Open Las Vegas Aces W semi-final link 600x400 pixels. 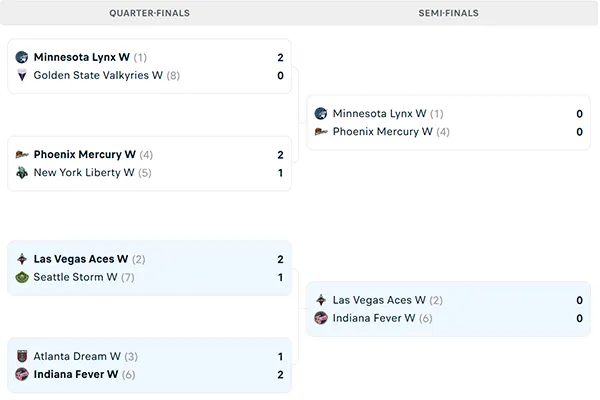coord(379,300)
